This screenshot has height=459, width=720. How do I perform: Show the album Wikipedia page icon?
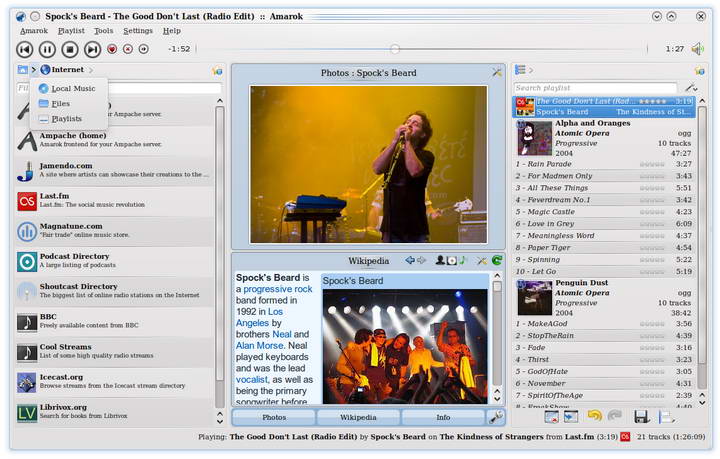pos(452,261)
